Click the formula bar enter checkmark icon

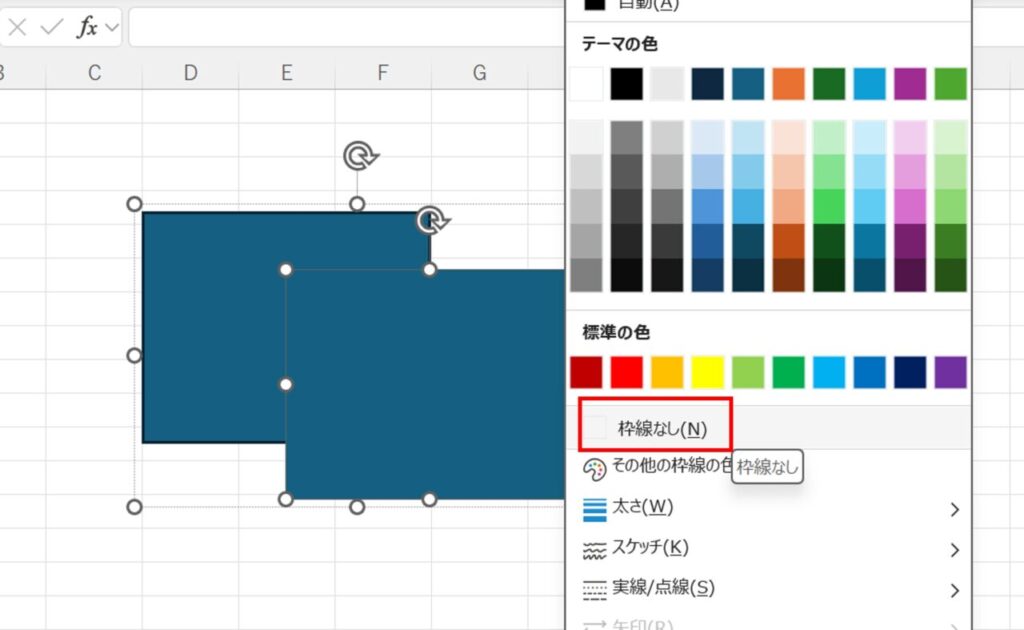point(52,27)
